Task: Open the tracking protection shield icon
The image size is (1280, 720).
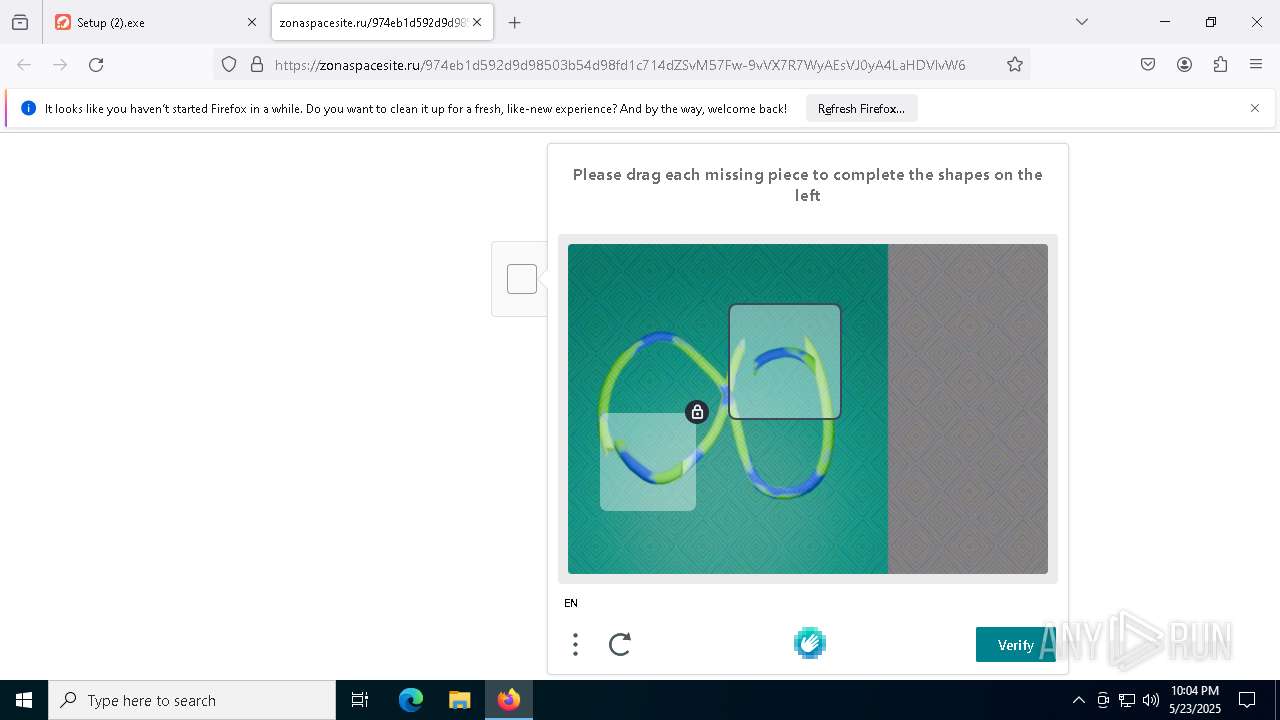Action: [229, 65]
